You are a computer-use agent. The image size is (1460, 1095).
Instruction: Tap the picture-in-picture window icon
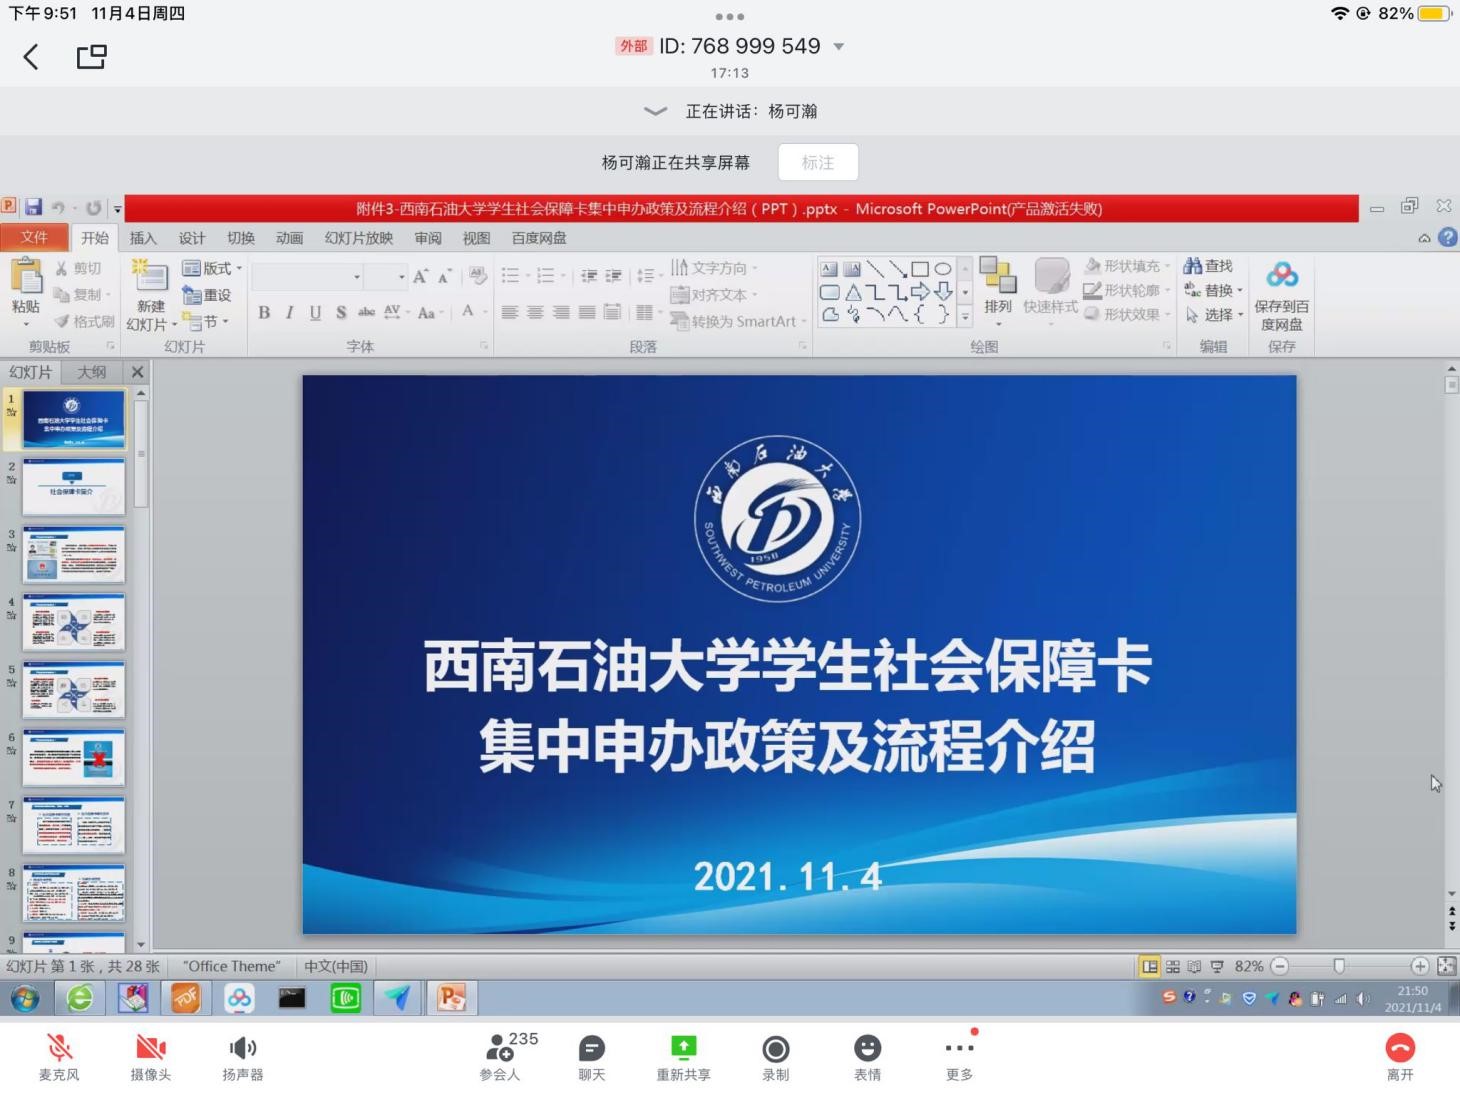point(91,56)
